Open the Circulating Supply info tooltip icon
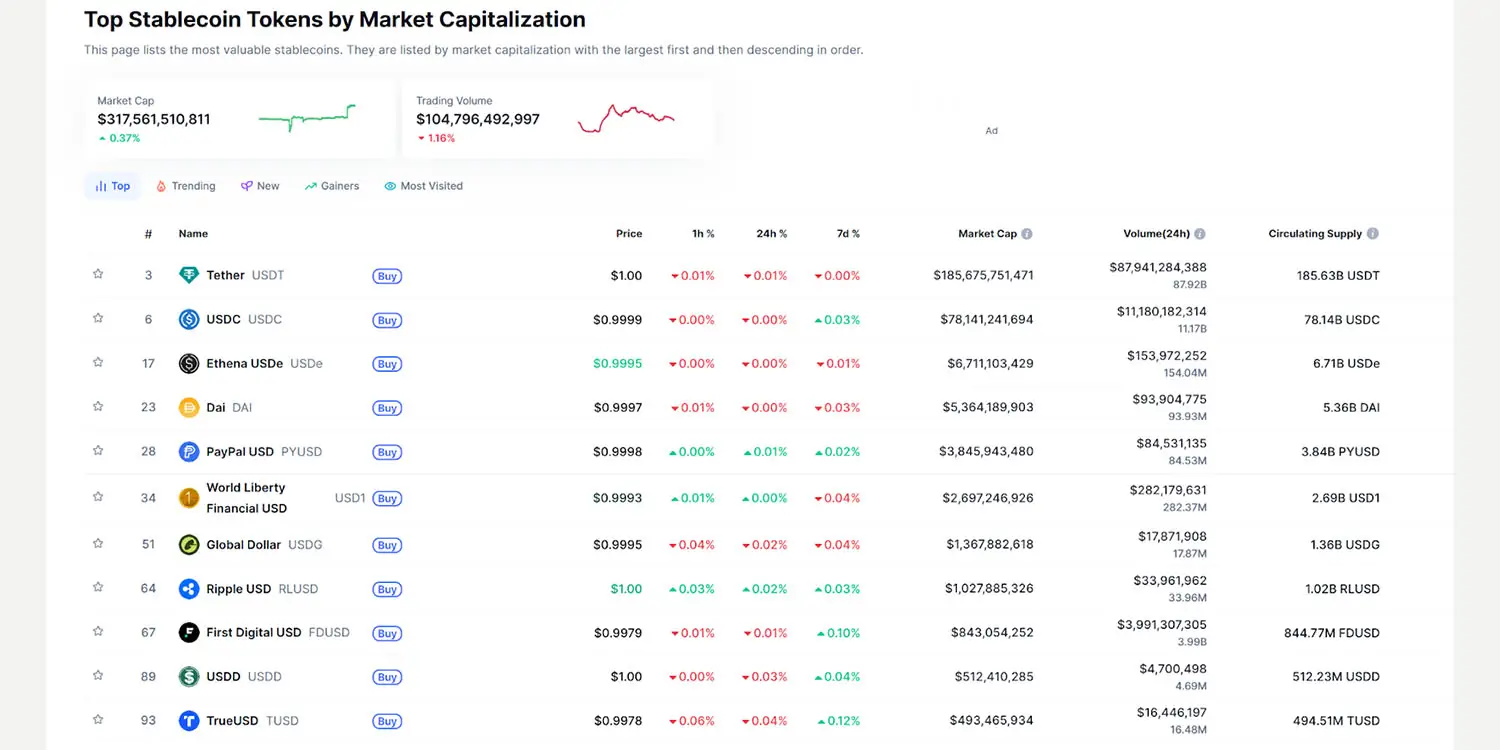Image resolution: width=1500 pixels, height=750 pixels. pyautogui.click(x=1372, y=233)
